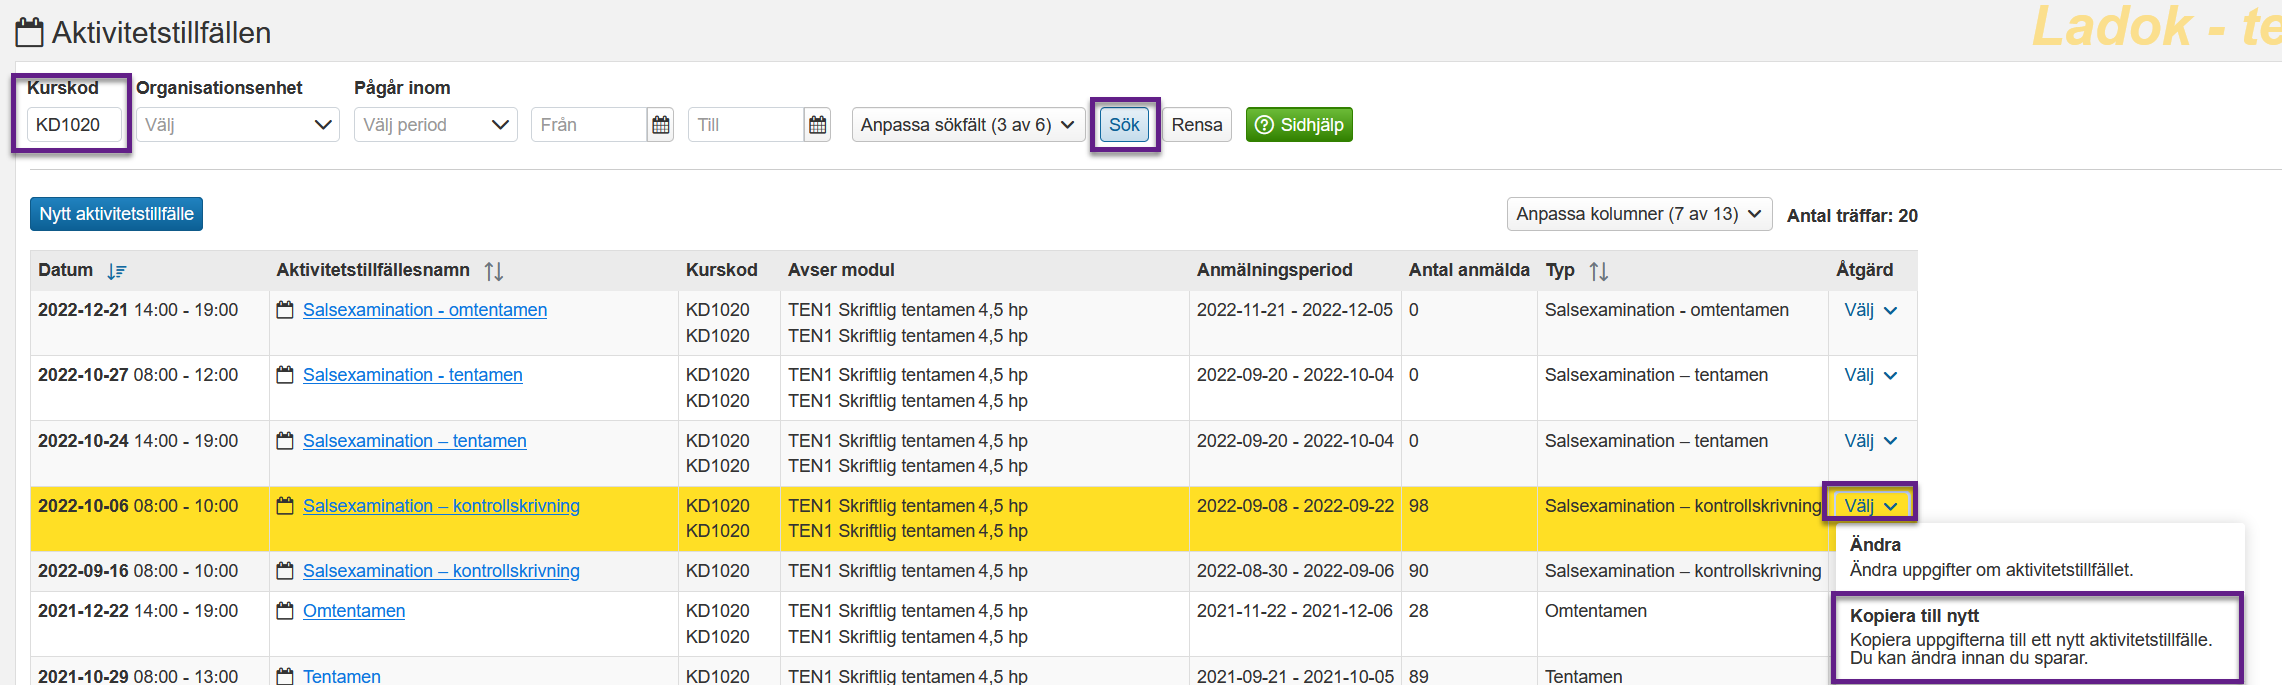The height and width of the screenshot is (685, 2282).
Task: Sort by Typ column arrows icon
Action: (1599, 271)
